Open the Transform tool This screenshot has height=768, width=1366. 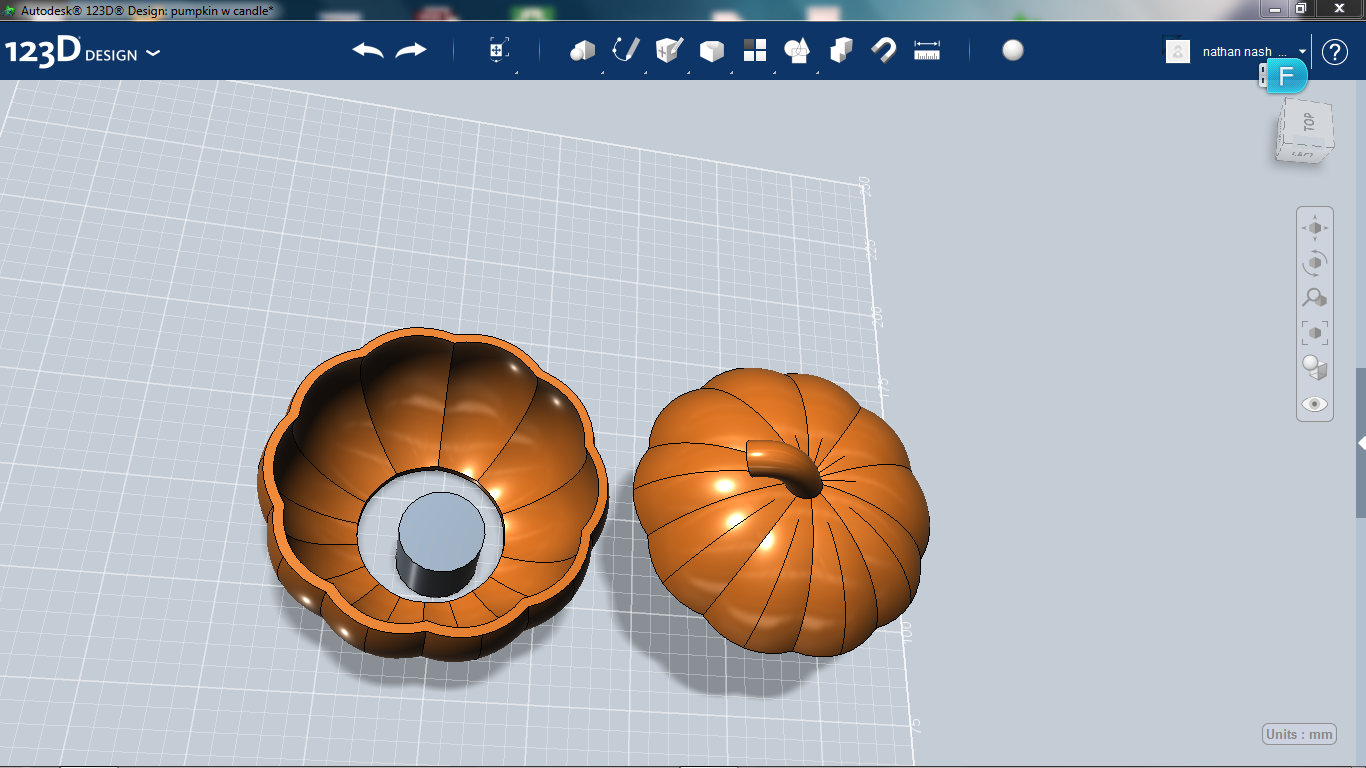(499, 51)
